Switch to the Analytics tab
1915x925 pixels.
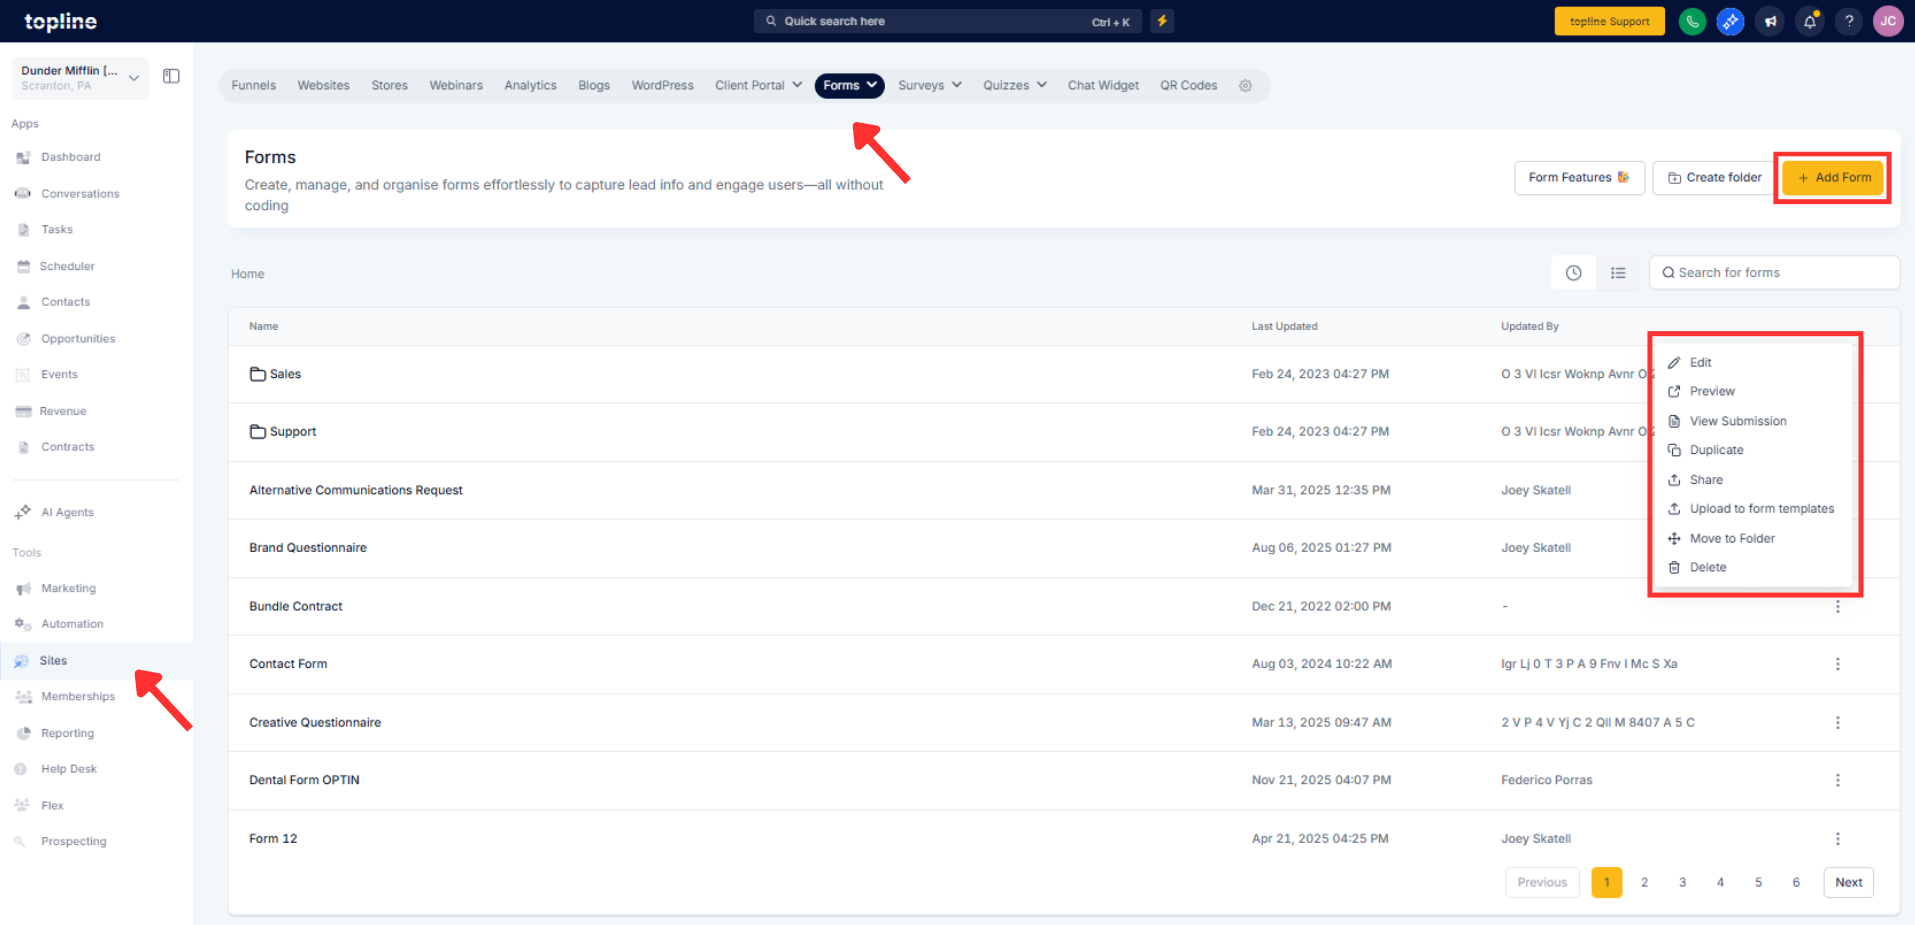(530, 86)
